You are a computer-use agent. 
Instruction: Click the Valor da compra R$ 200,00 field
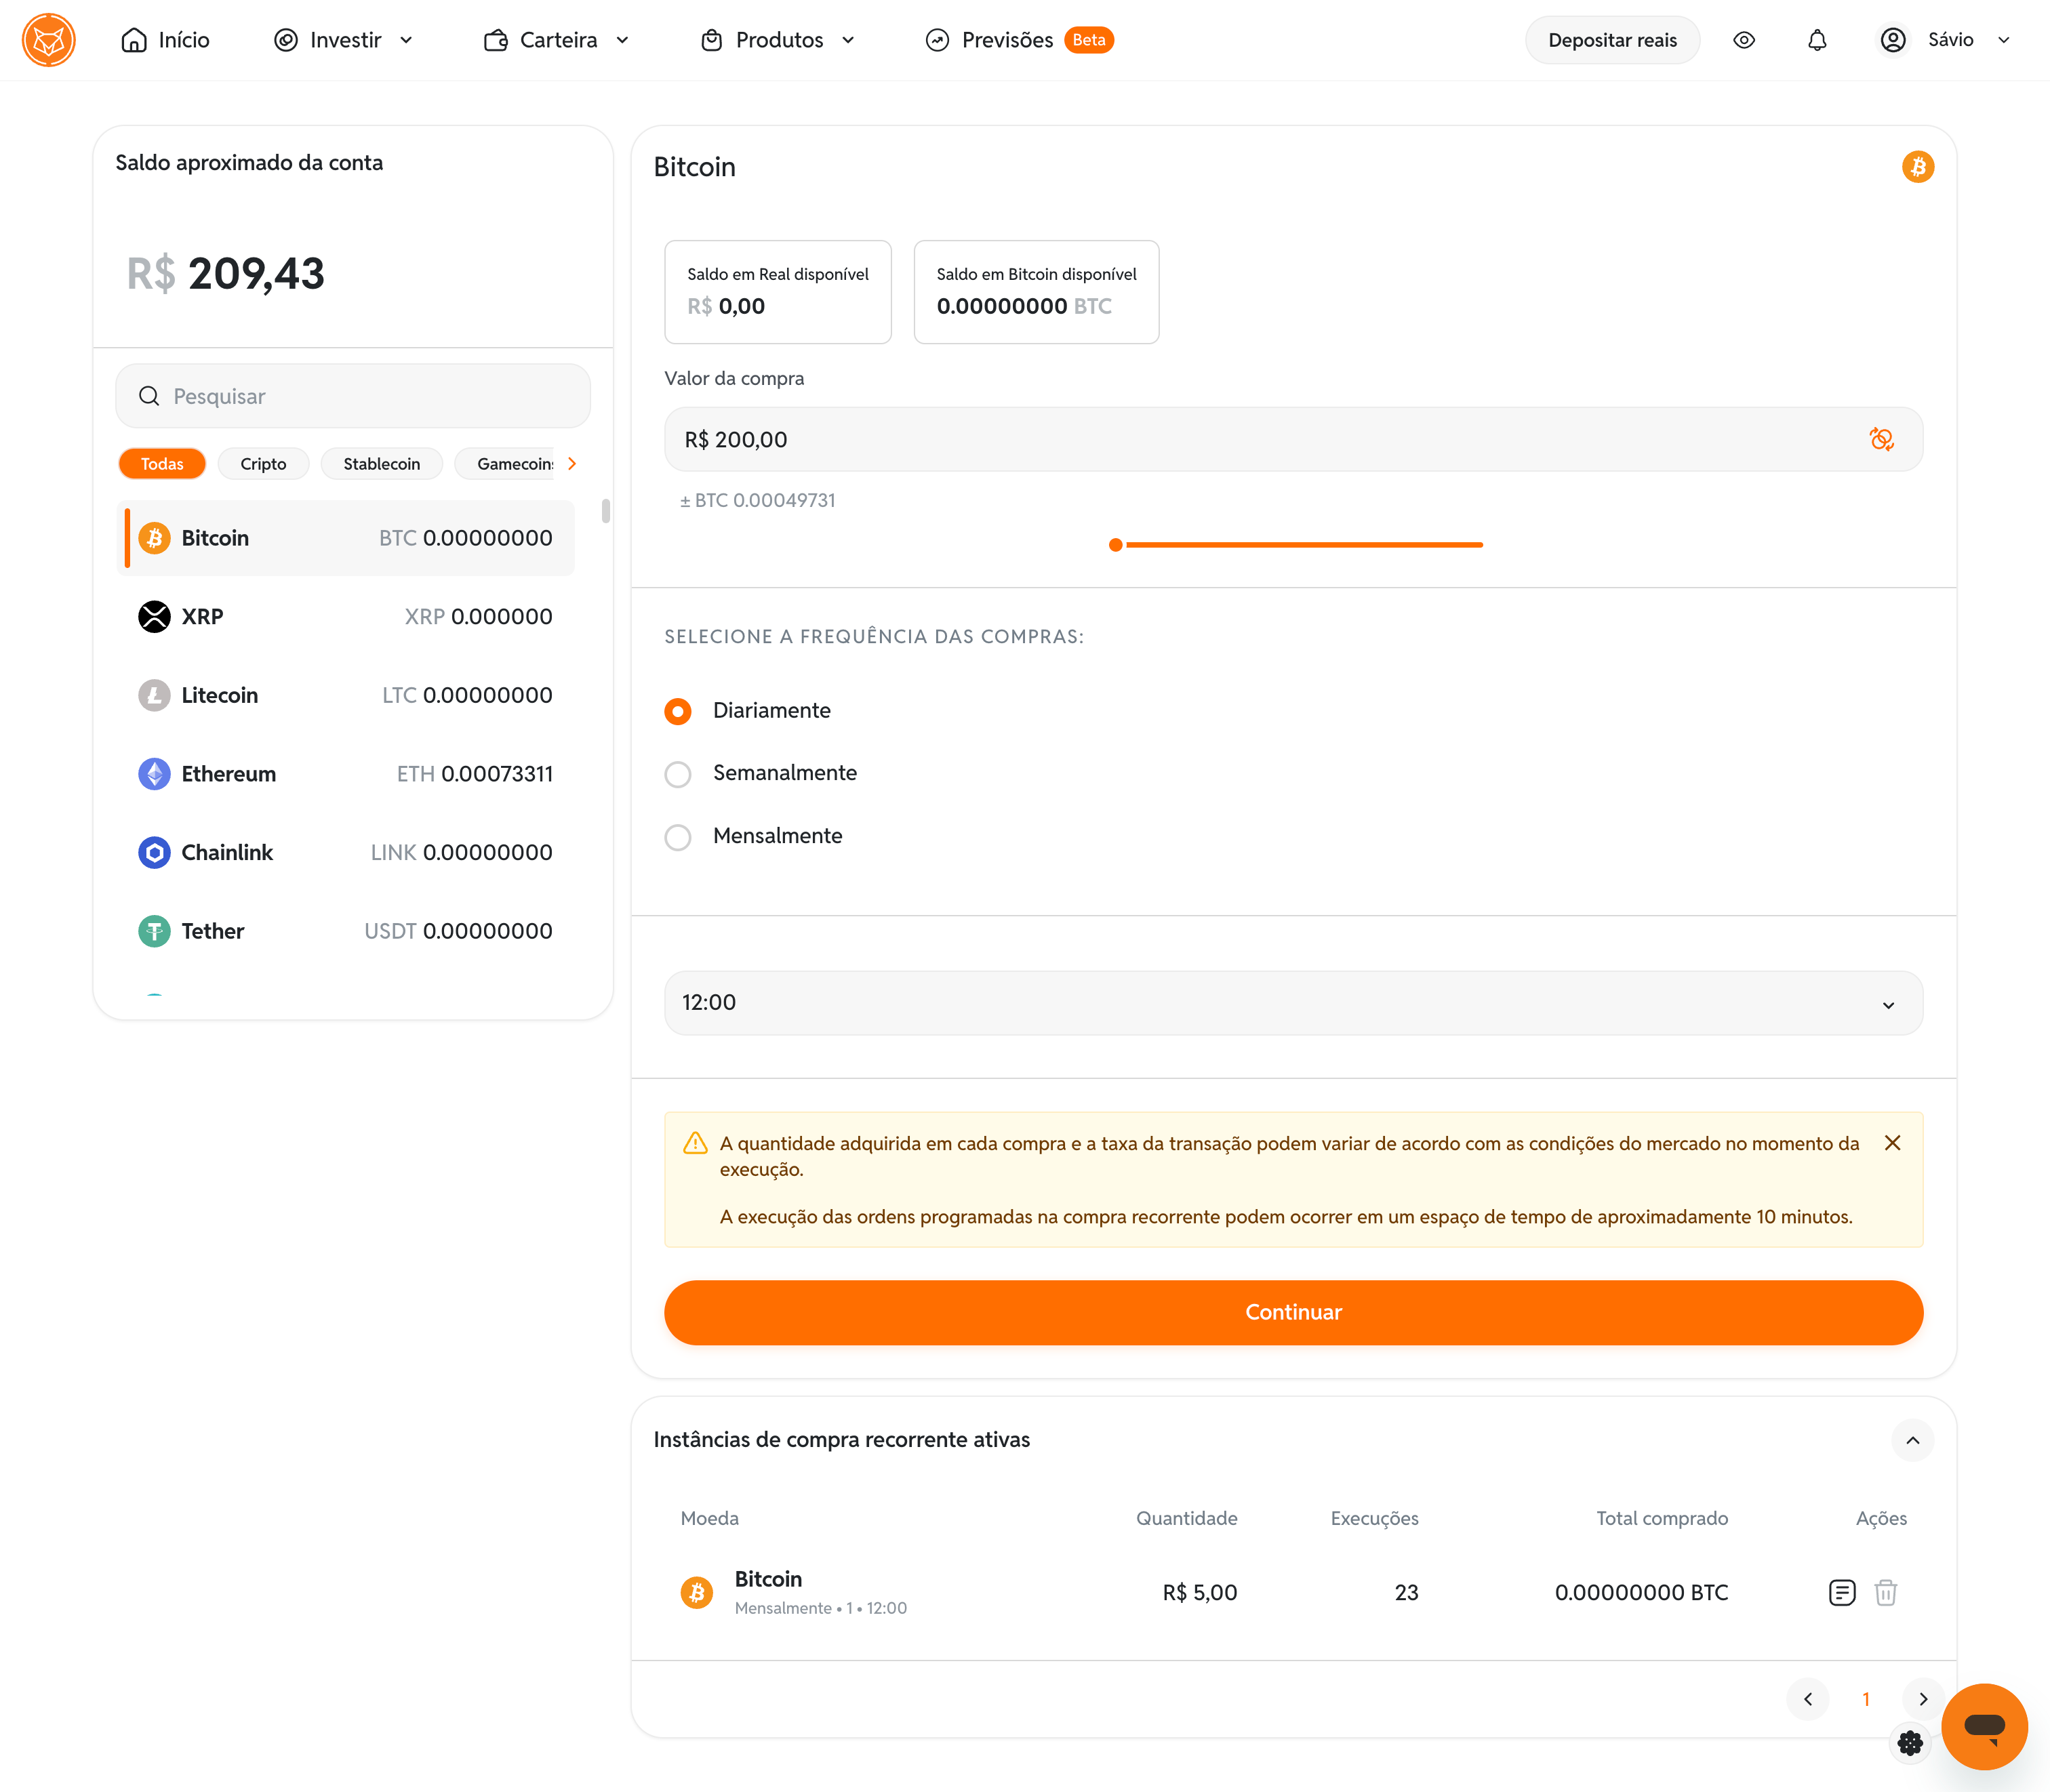pos(1293,439)
